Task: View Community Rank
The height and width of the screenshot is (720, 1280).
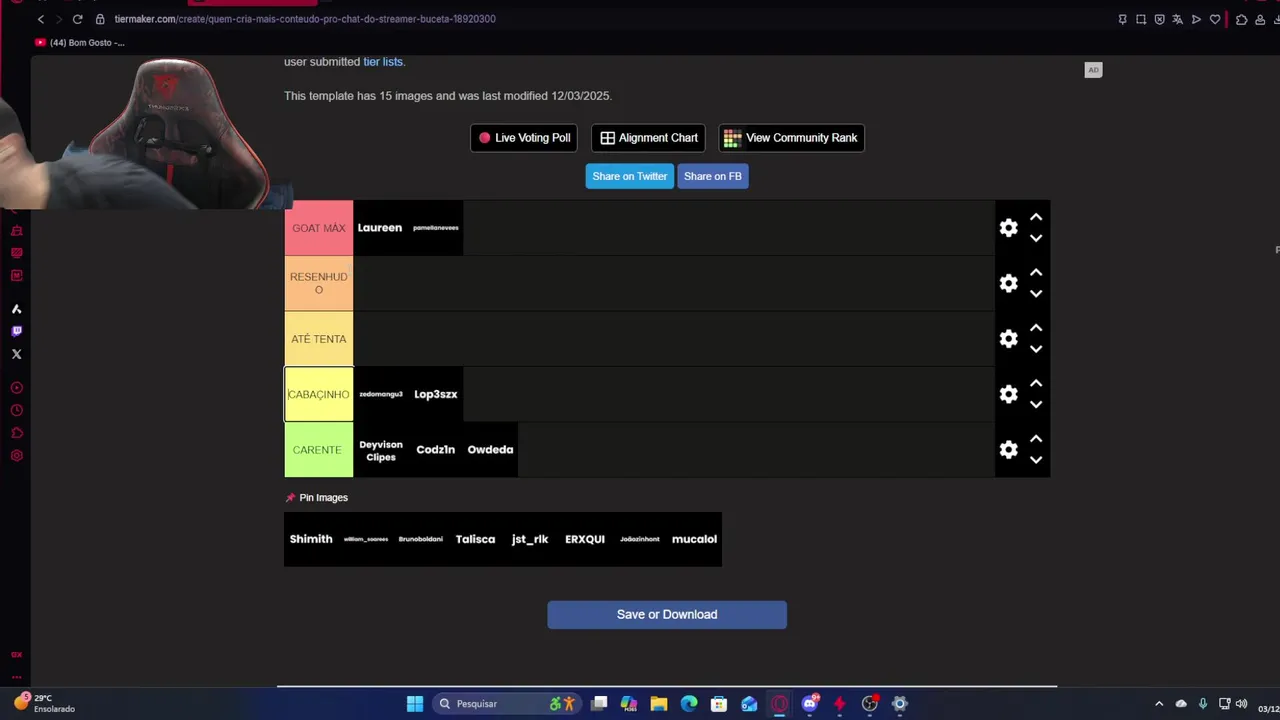Action: (x=791, y=138)
